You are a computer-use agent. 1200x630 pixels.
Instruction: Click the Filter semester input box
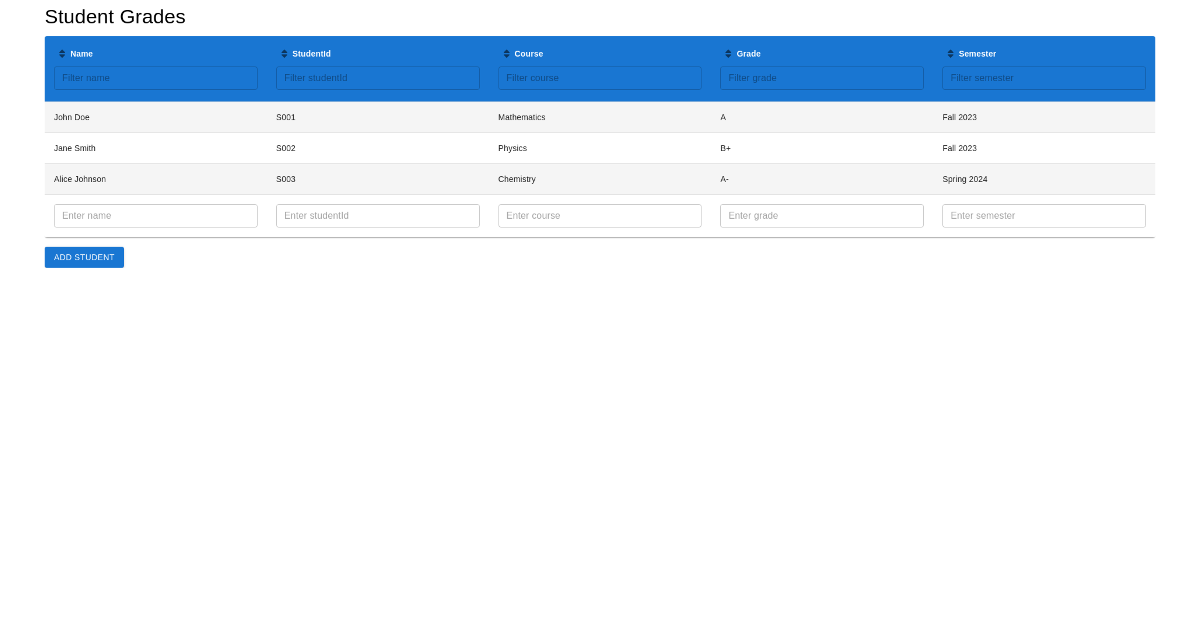[1044, 77]
